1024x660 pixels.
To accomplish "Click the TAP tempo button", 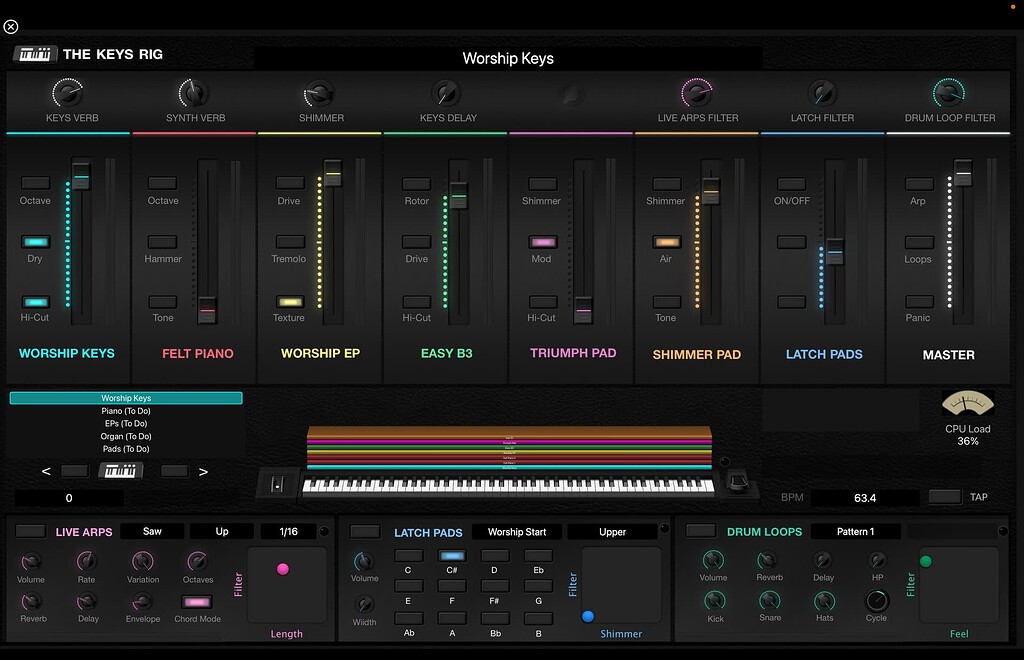I will pyautogui.click(x=944, y=497).
